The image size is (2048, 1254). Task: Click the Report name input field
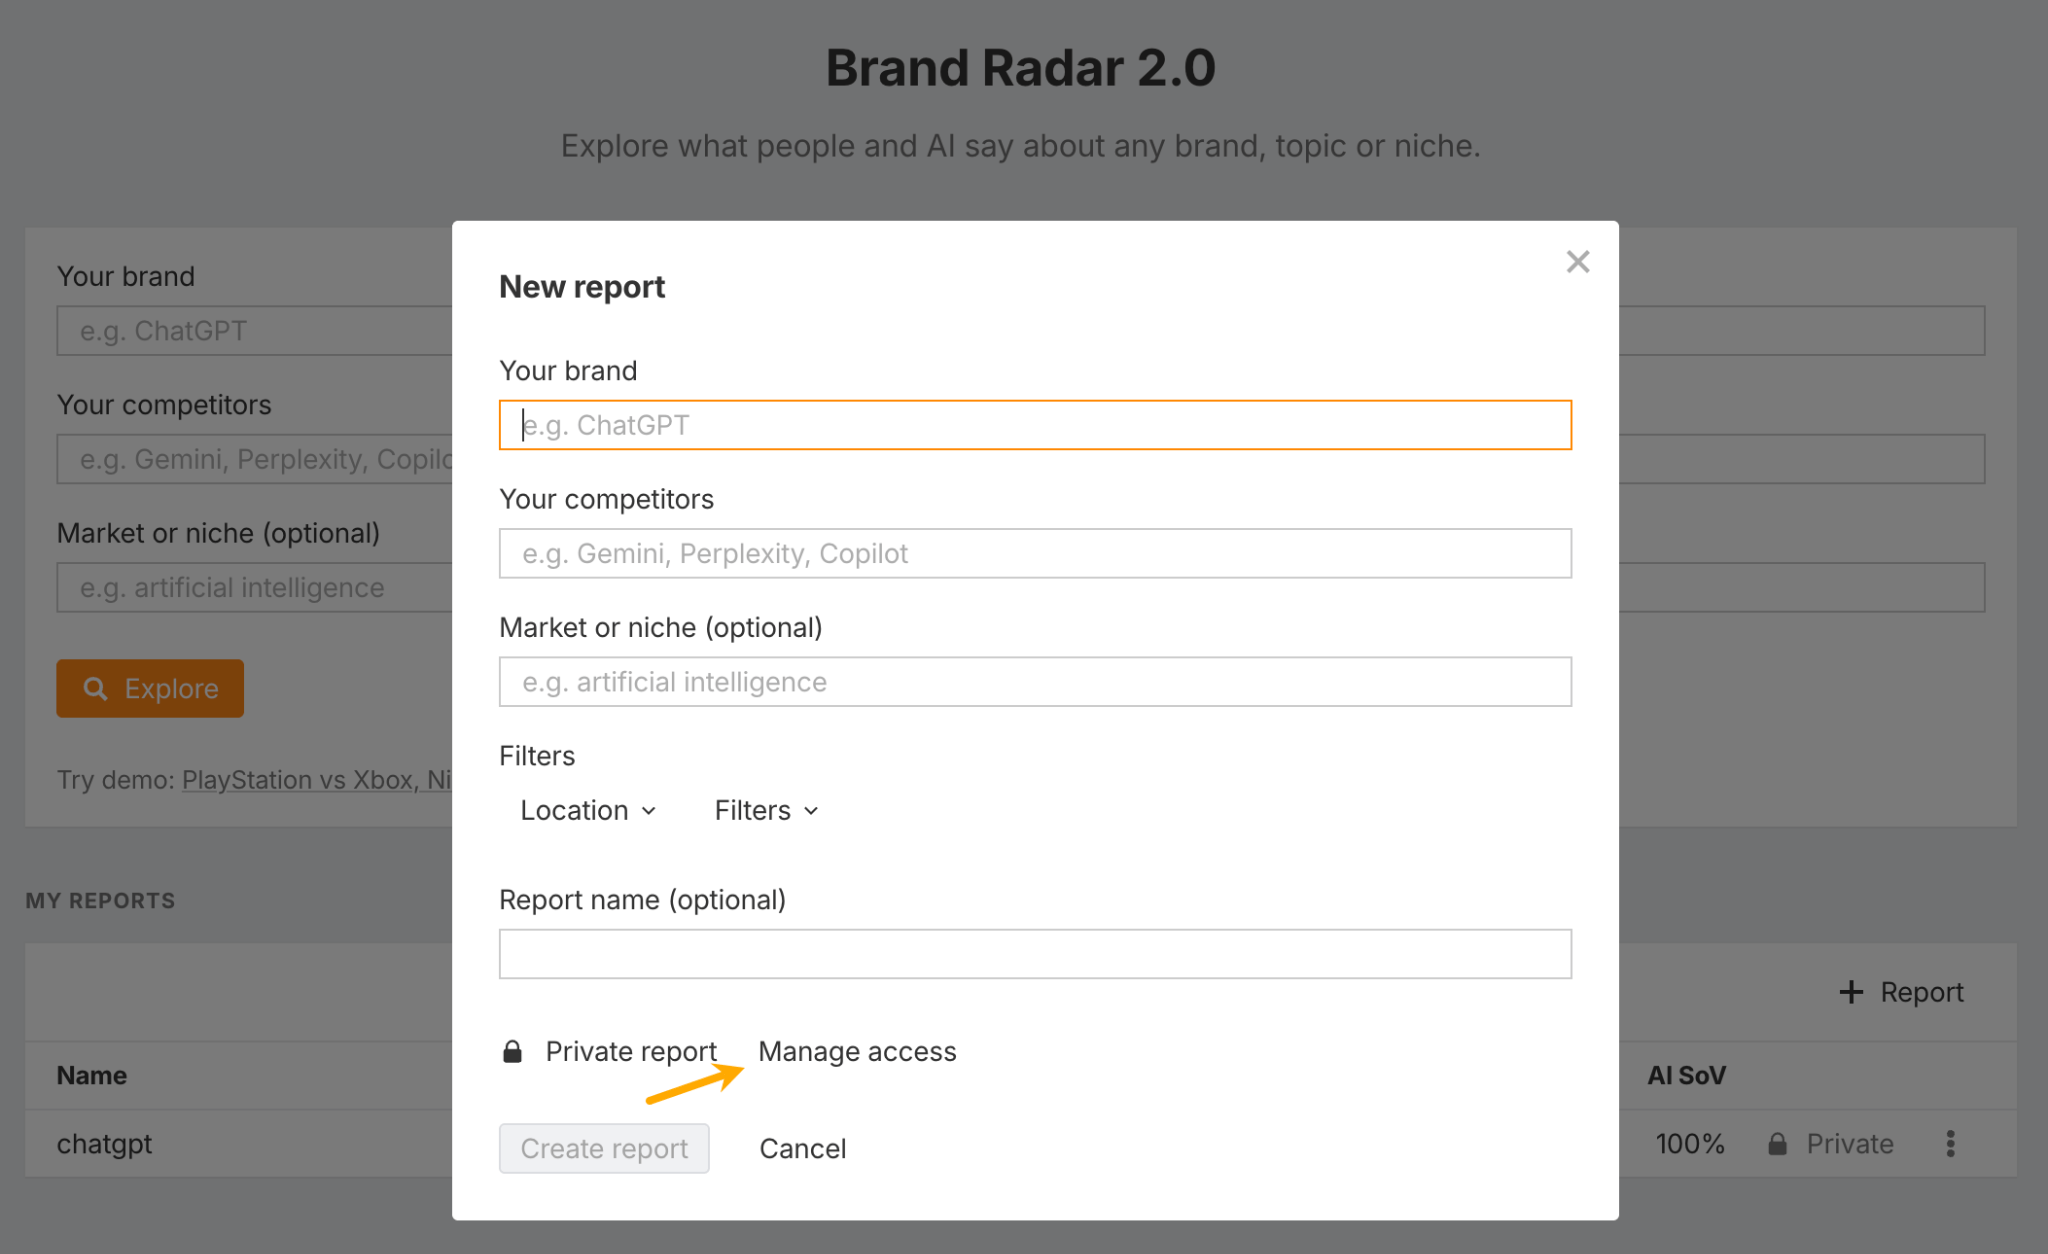point(1034,954)
